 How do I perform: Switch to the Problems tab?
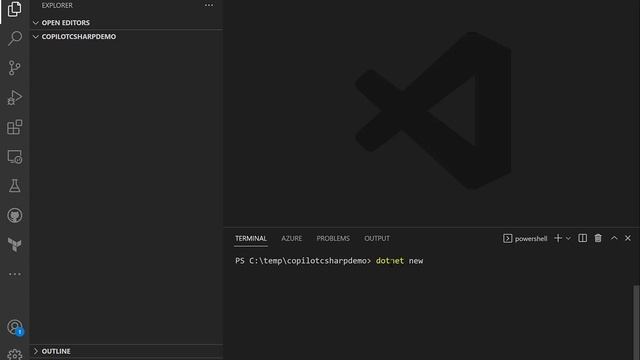(x=333, y=238)
